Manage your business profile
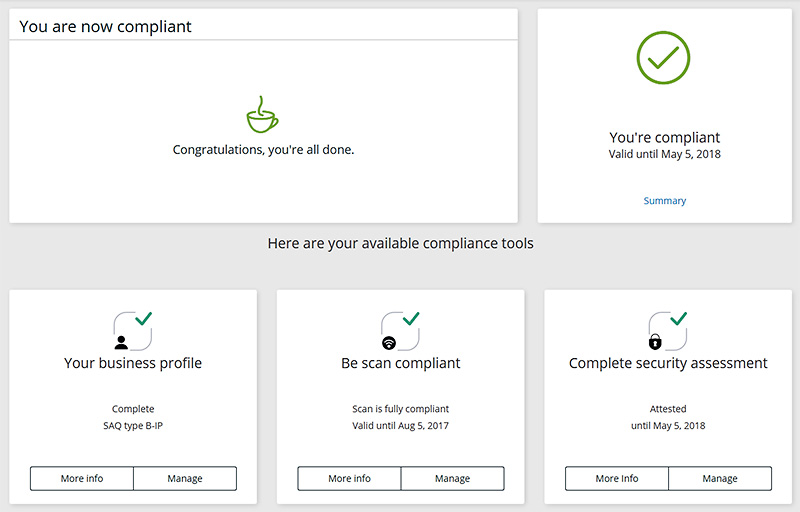This screenshot has height=512, width=800. pyautogui.click(x=185, y=479)
